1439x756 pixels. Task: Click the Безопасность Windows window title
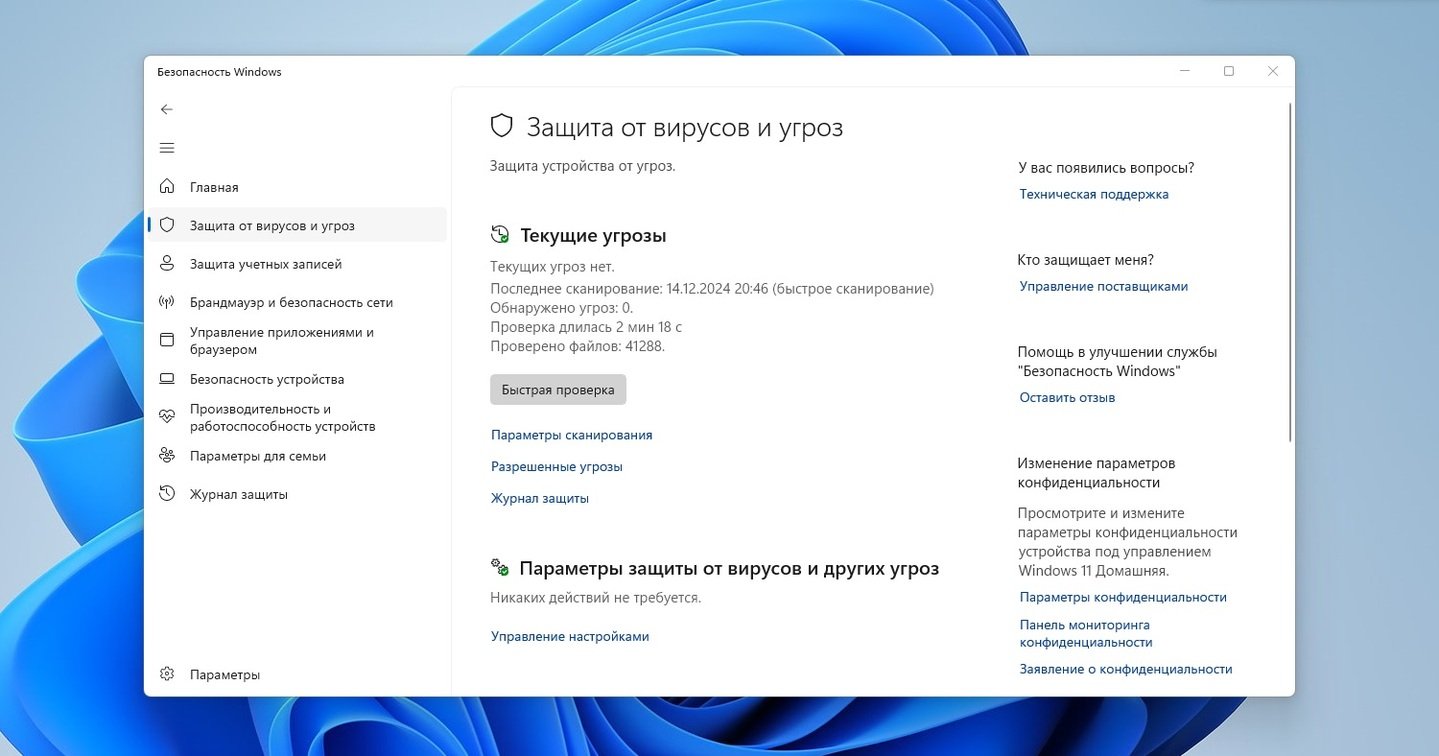pos(219,72)
